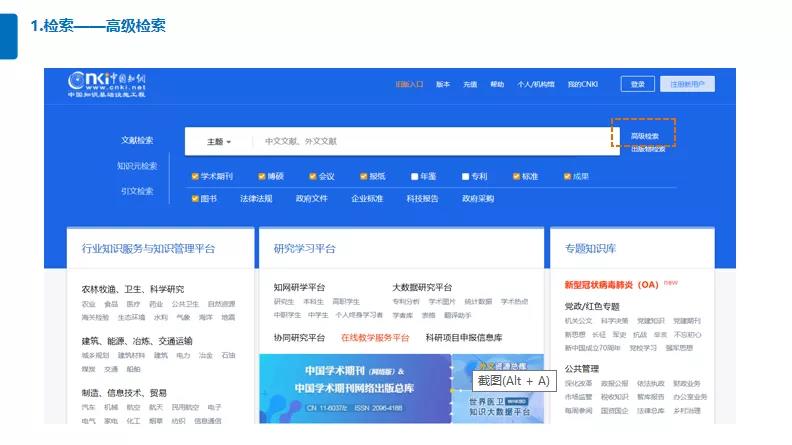Toggle the 报纸 checkbox

(363, 176)
